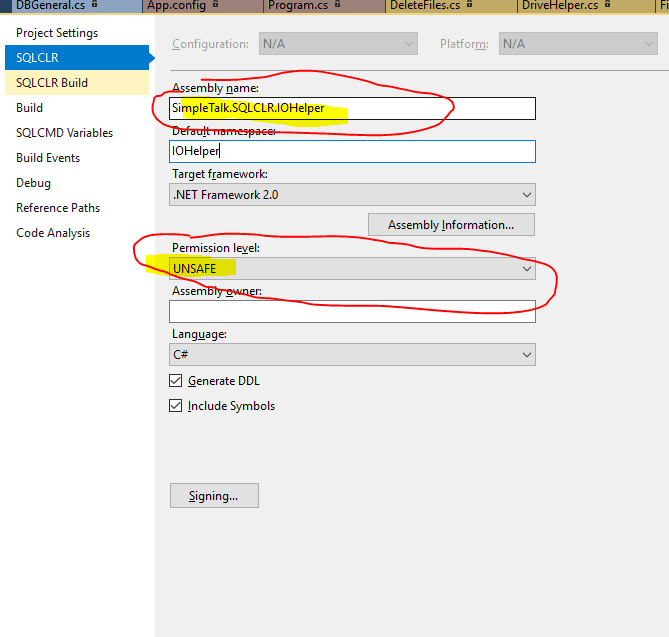Image resolution: width=669 pixels, height=637 pixels.
Task: Open the Build Events page
Action: pos(77,158)
